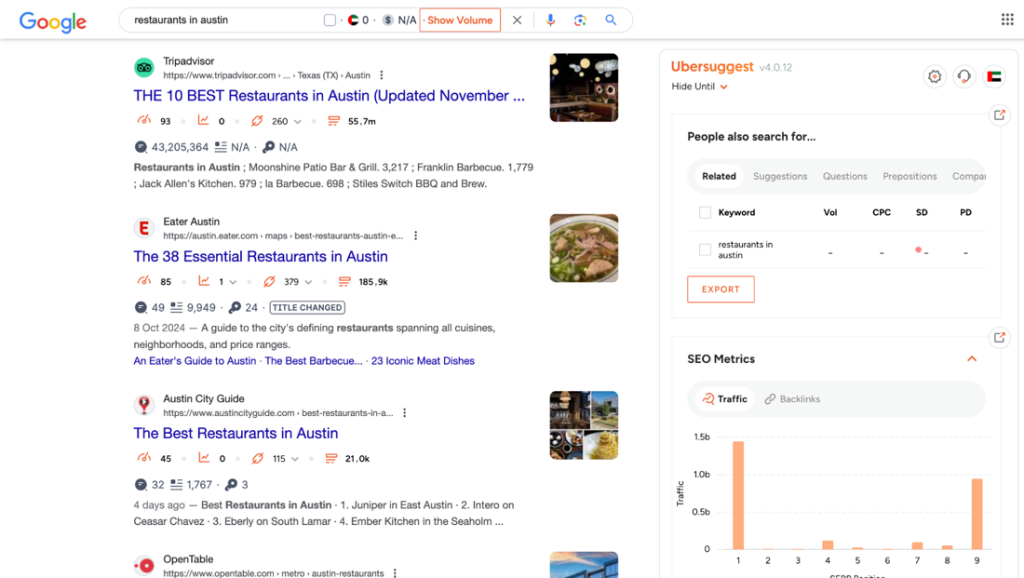Screen dimensions: 1024x578
Task: Expand backlinks dropdown next to 260
Action: [x=298, y=121]
